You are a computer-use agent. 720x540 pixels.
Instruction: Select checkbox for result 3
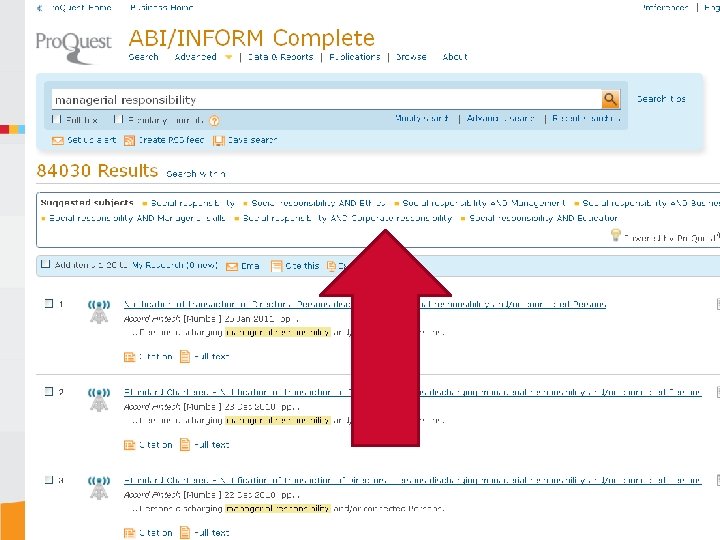[49, 480]
